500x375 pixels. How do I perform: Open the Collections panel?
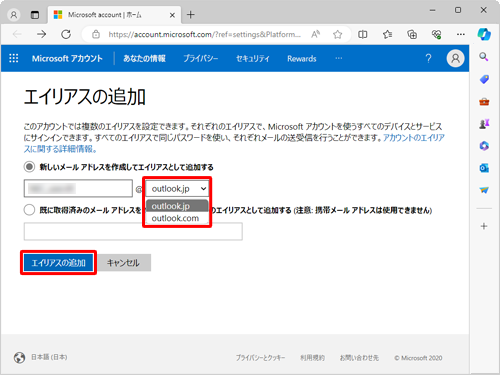(x=412, y=34)
